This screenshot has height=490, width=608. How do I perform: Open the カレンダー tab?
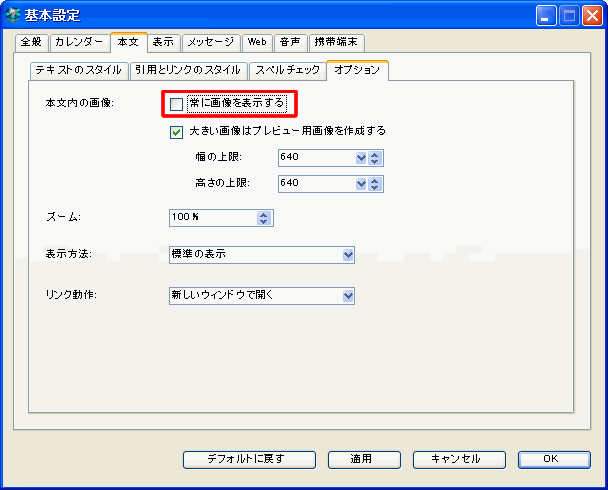pyautogui.click(x=78, y=42)
